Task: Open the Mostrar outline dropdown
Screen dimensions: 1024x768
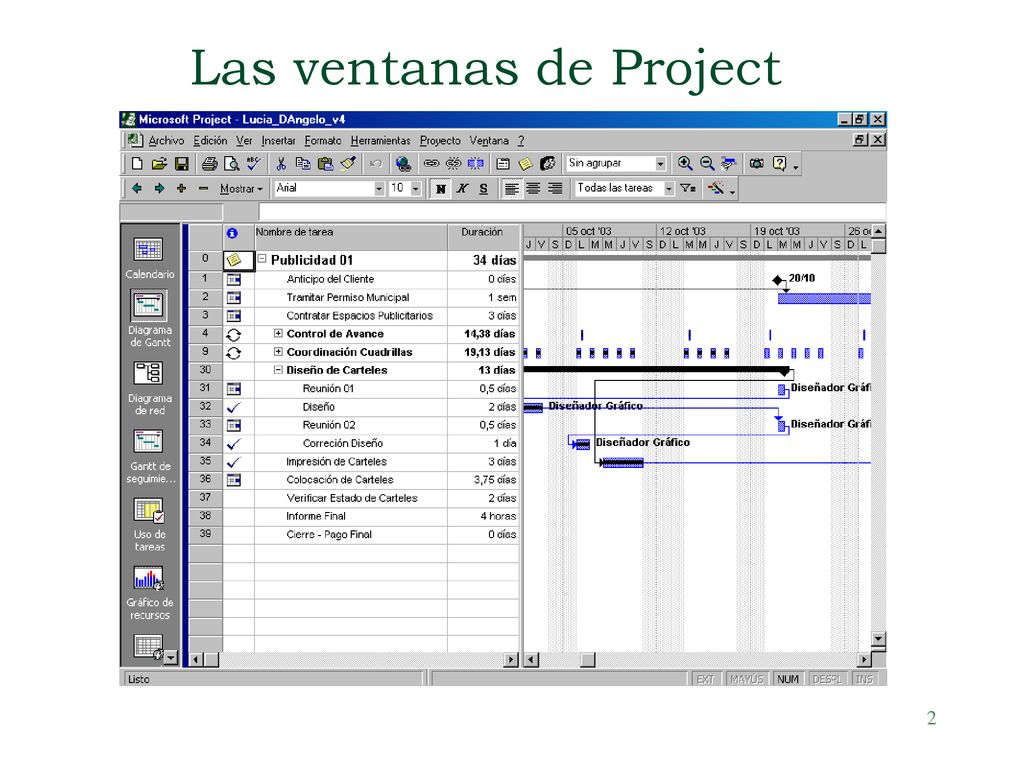Action: (x=241, y=189)
